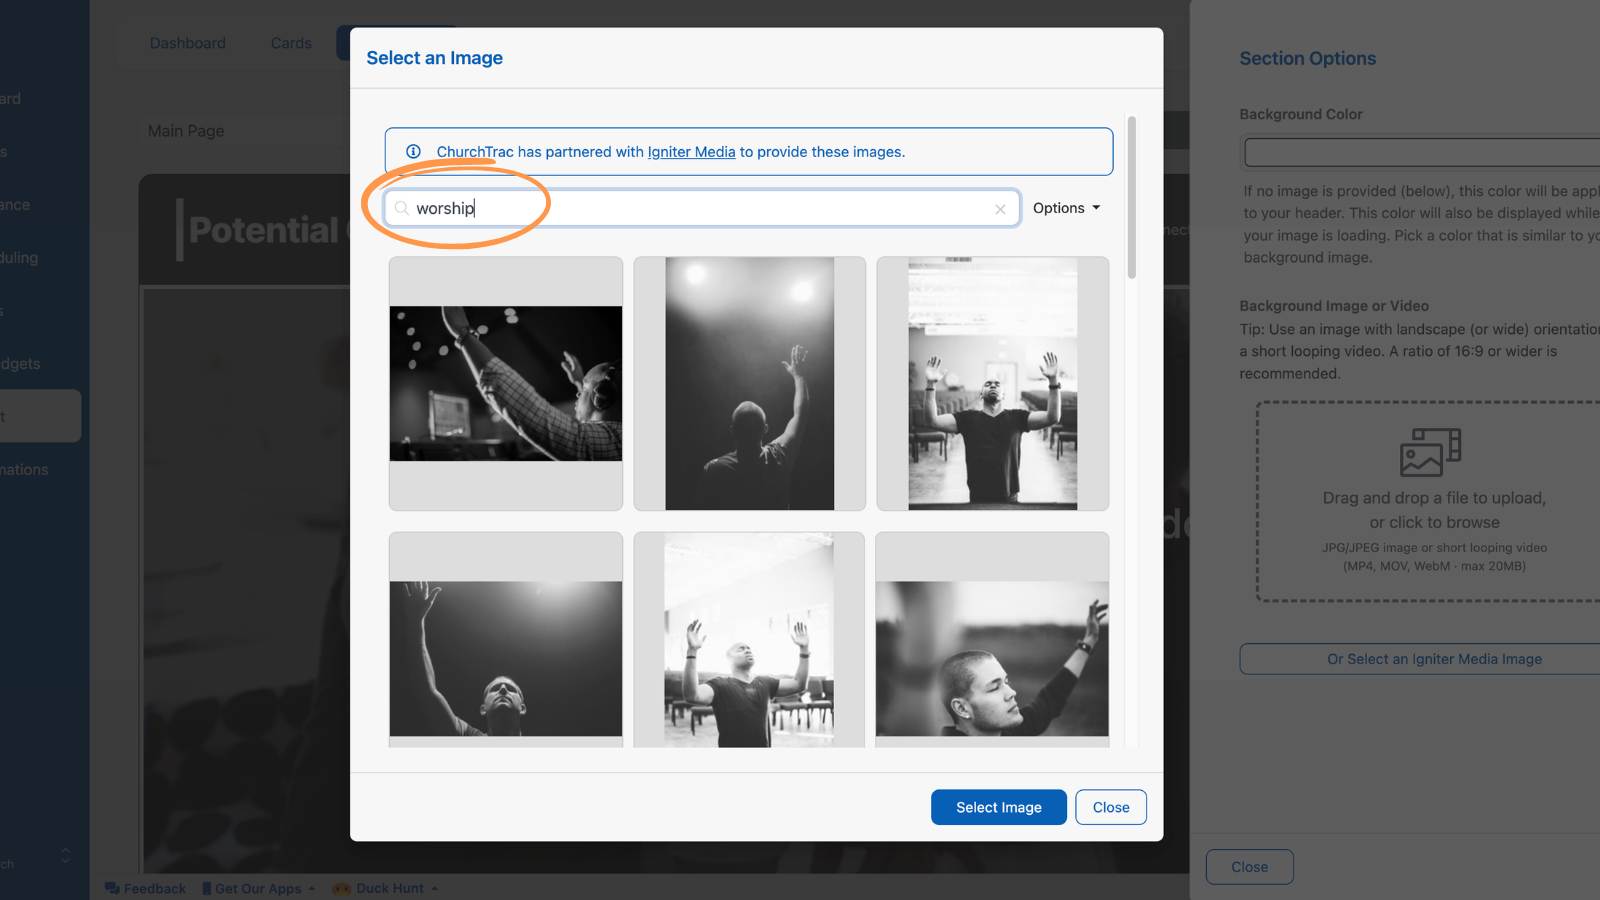
Task: Choose the man looking up with one raised arm thumbnail
Action: click(506, 640)
